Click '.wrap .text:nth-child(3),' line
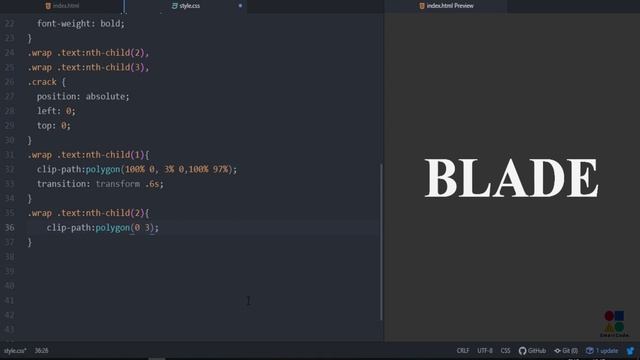The width and height of the screenshot is (640, 360). 88,67
